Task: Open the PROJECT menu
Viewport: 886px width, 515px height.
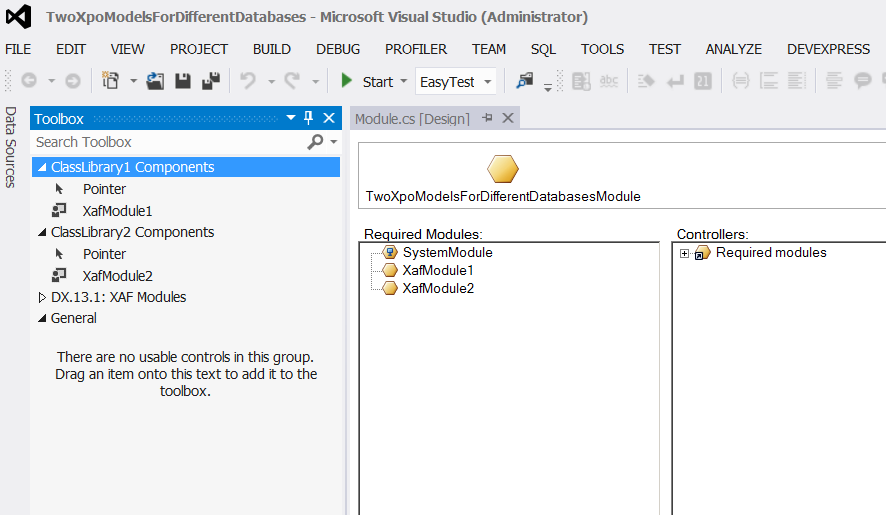Action: point(199,49)
